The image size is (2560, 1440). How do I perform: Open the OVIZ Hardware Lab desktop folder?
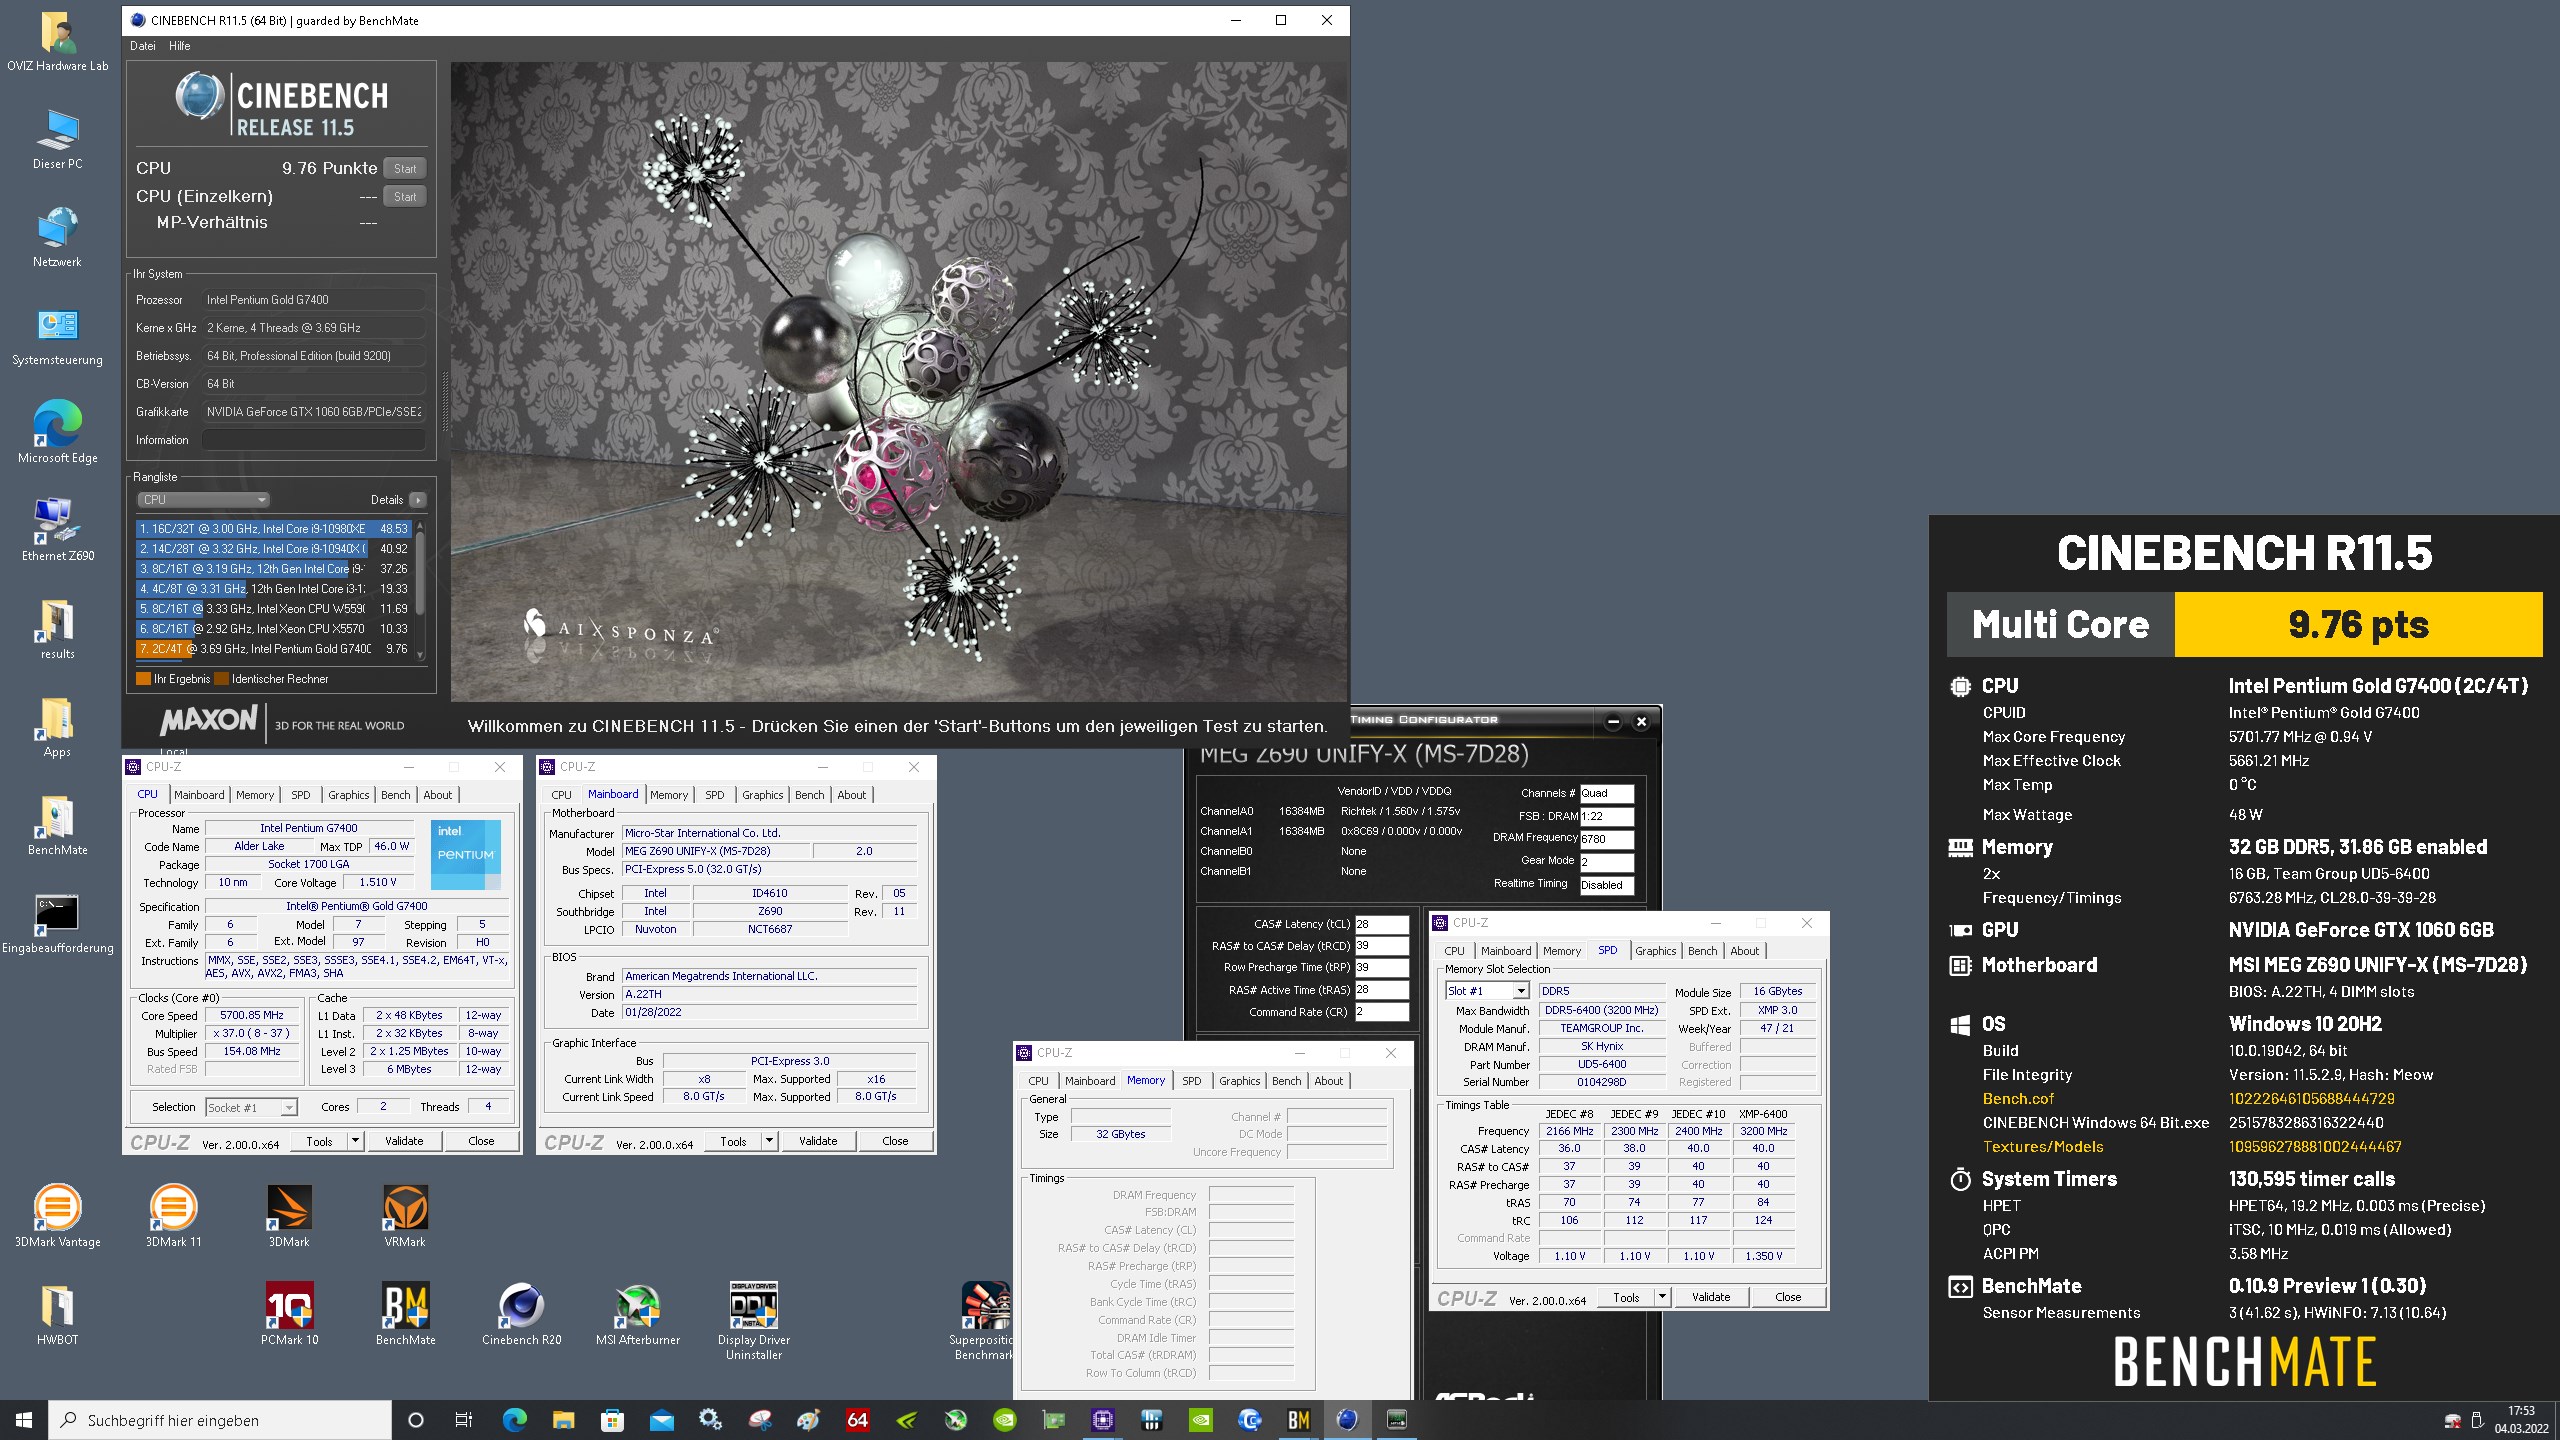click(57, 43)
